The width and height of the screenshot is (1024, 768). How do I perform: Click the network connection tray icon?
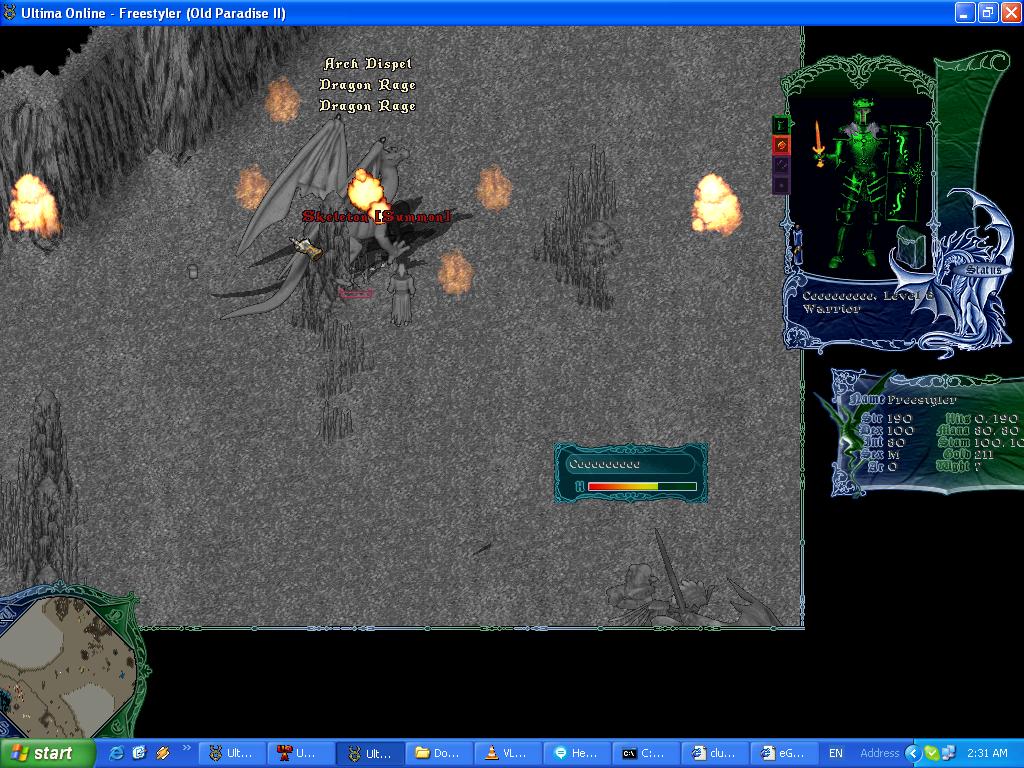click(948, 753)
